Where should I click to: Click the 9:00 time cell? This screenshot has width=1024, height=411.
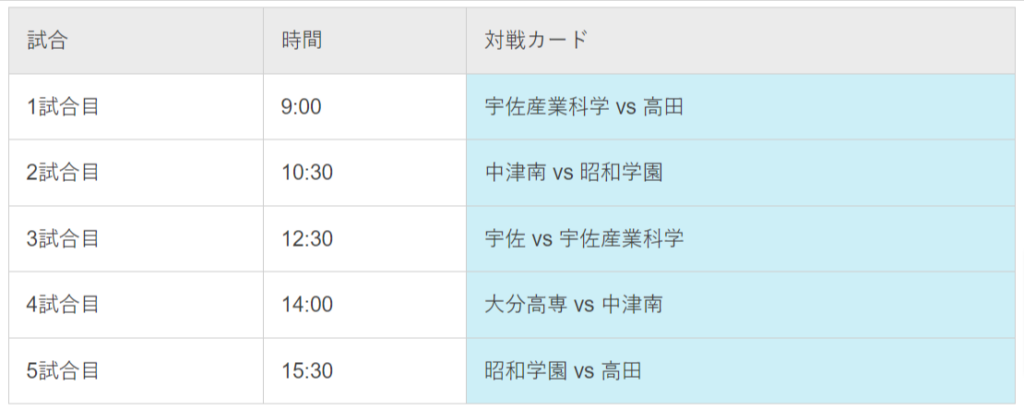tap(365, 107)
